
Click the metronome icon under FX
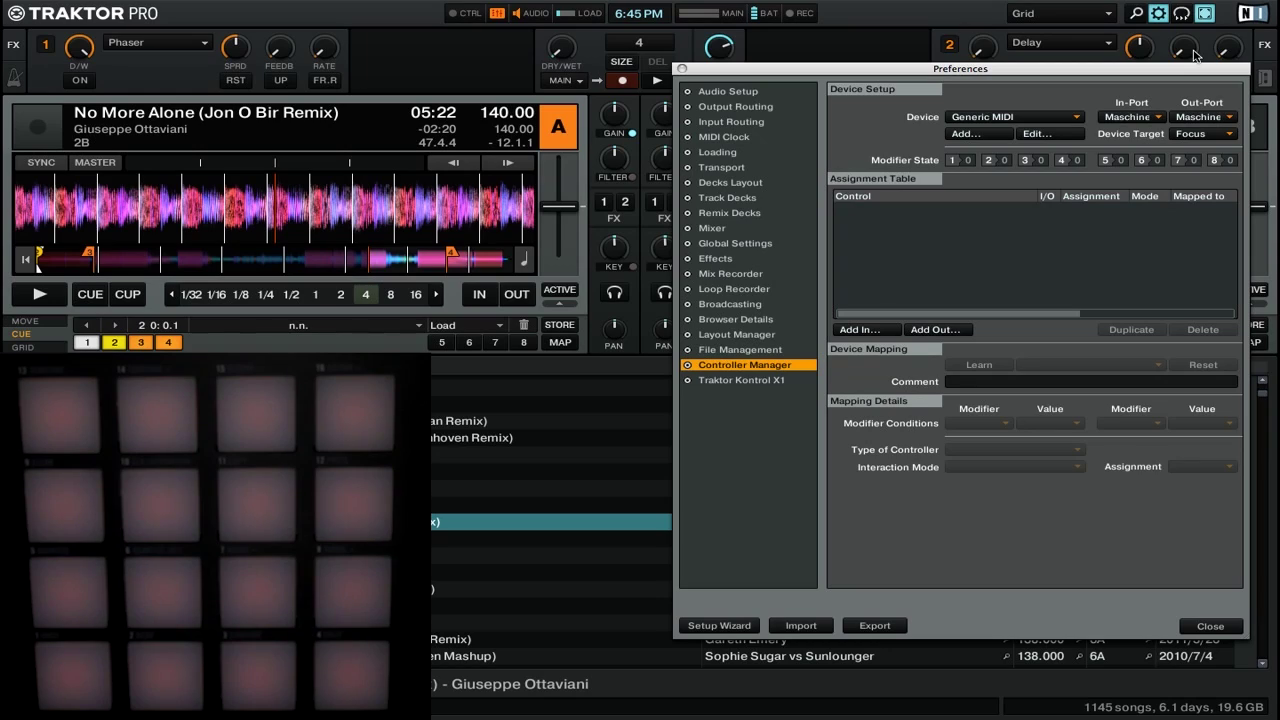(x=14, y=77)
